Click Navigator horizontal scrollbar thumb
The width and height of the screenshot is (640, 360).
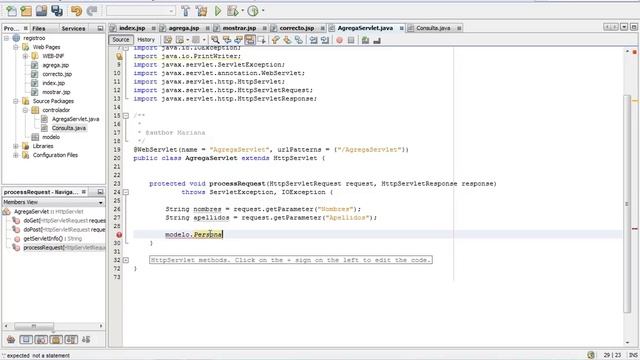(34, 326)
